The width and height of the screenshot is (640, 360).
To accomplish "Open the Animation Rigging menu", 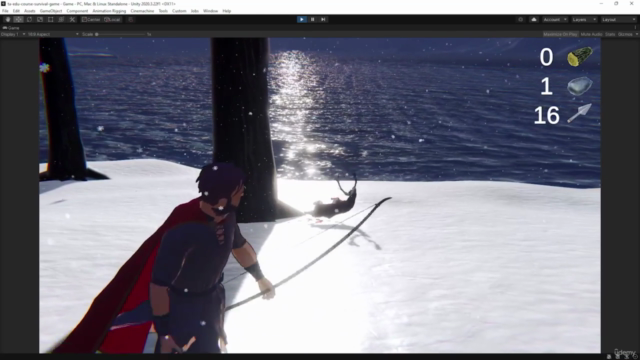I will 109,11.
